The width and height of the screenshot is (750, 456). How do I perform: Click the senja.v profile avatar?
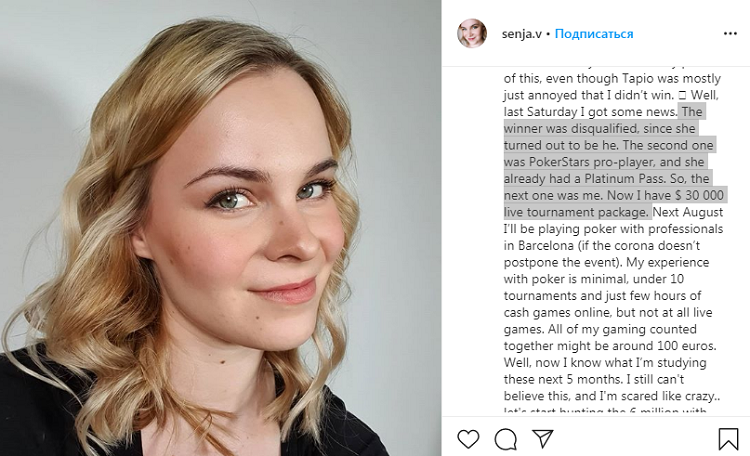click(472, 33)
